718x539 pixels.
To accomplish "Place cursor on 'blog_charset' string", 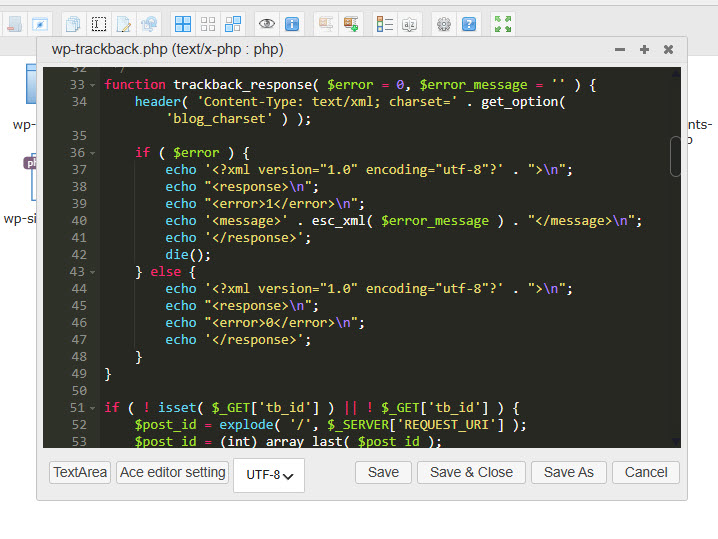I will [219, 119].
